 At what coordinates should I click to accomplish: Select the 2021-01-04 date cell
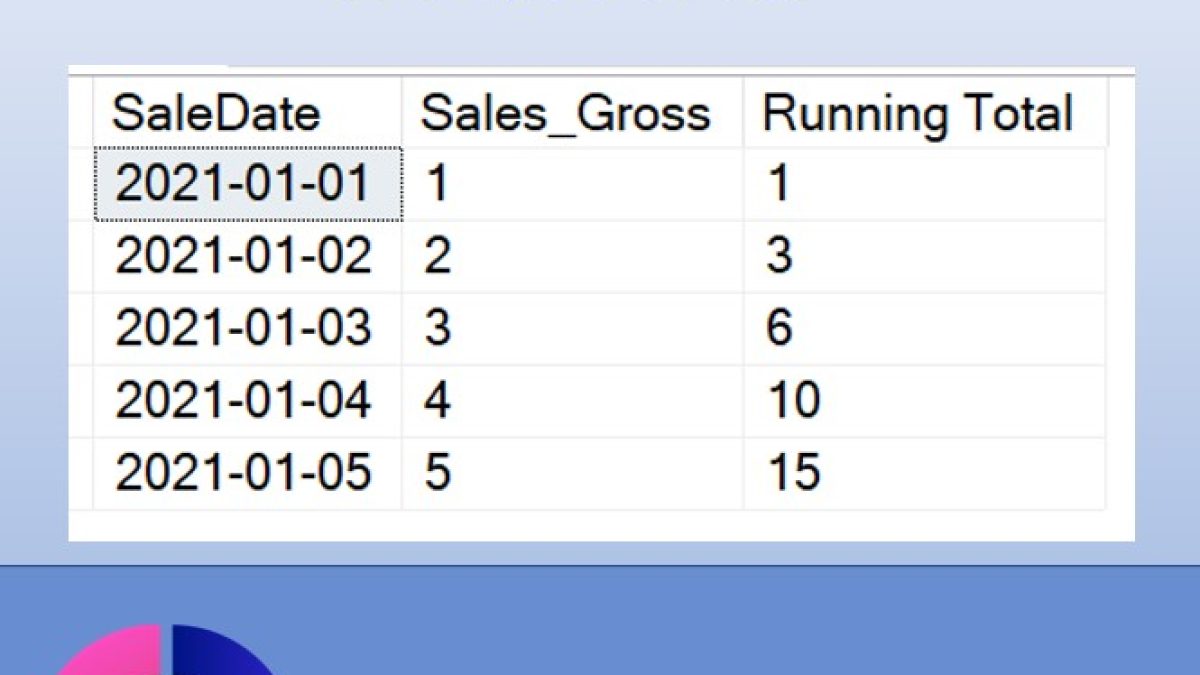[247, 401]
